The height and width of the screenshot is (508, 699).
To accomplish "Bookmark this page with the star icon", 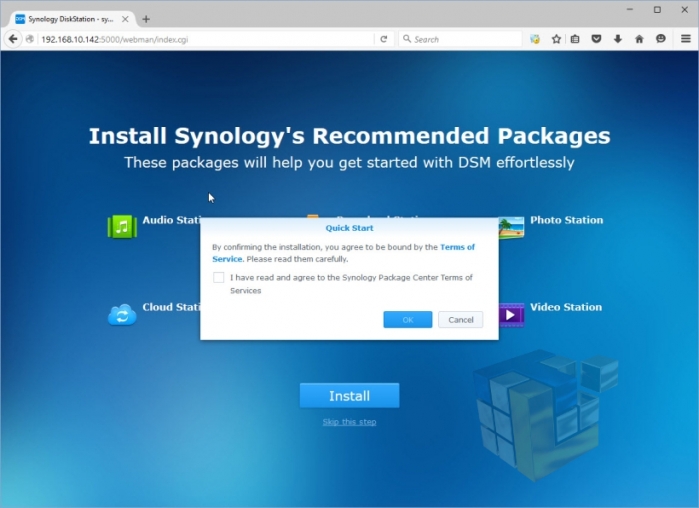I will 556,39.
